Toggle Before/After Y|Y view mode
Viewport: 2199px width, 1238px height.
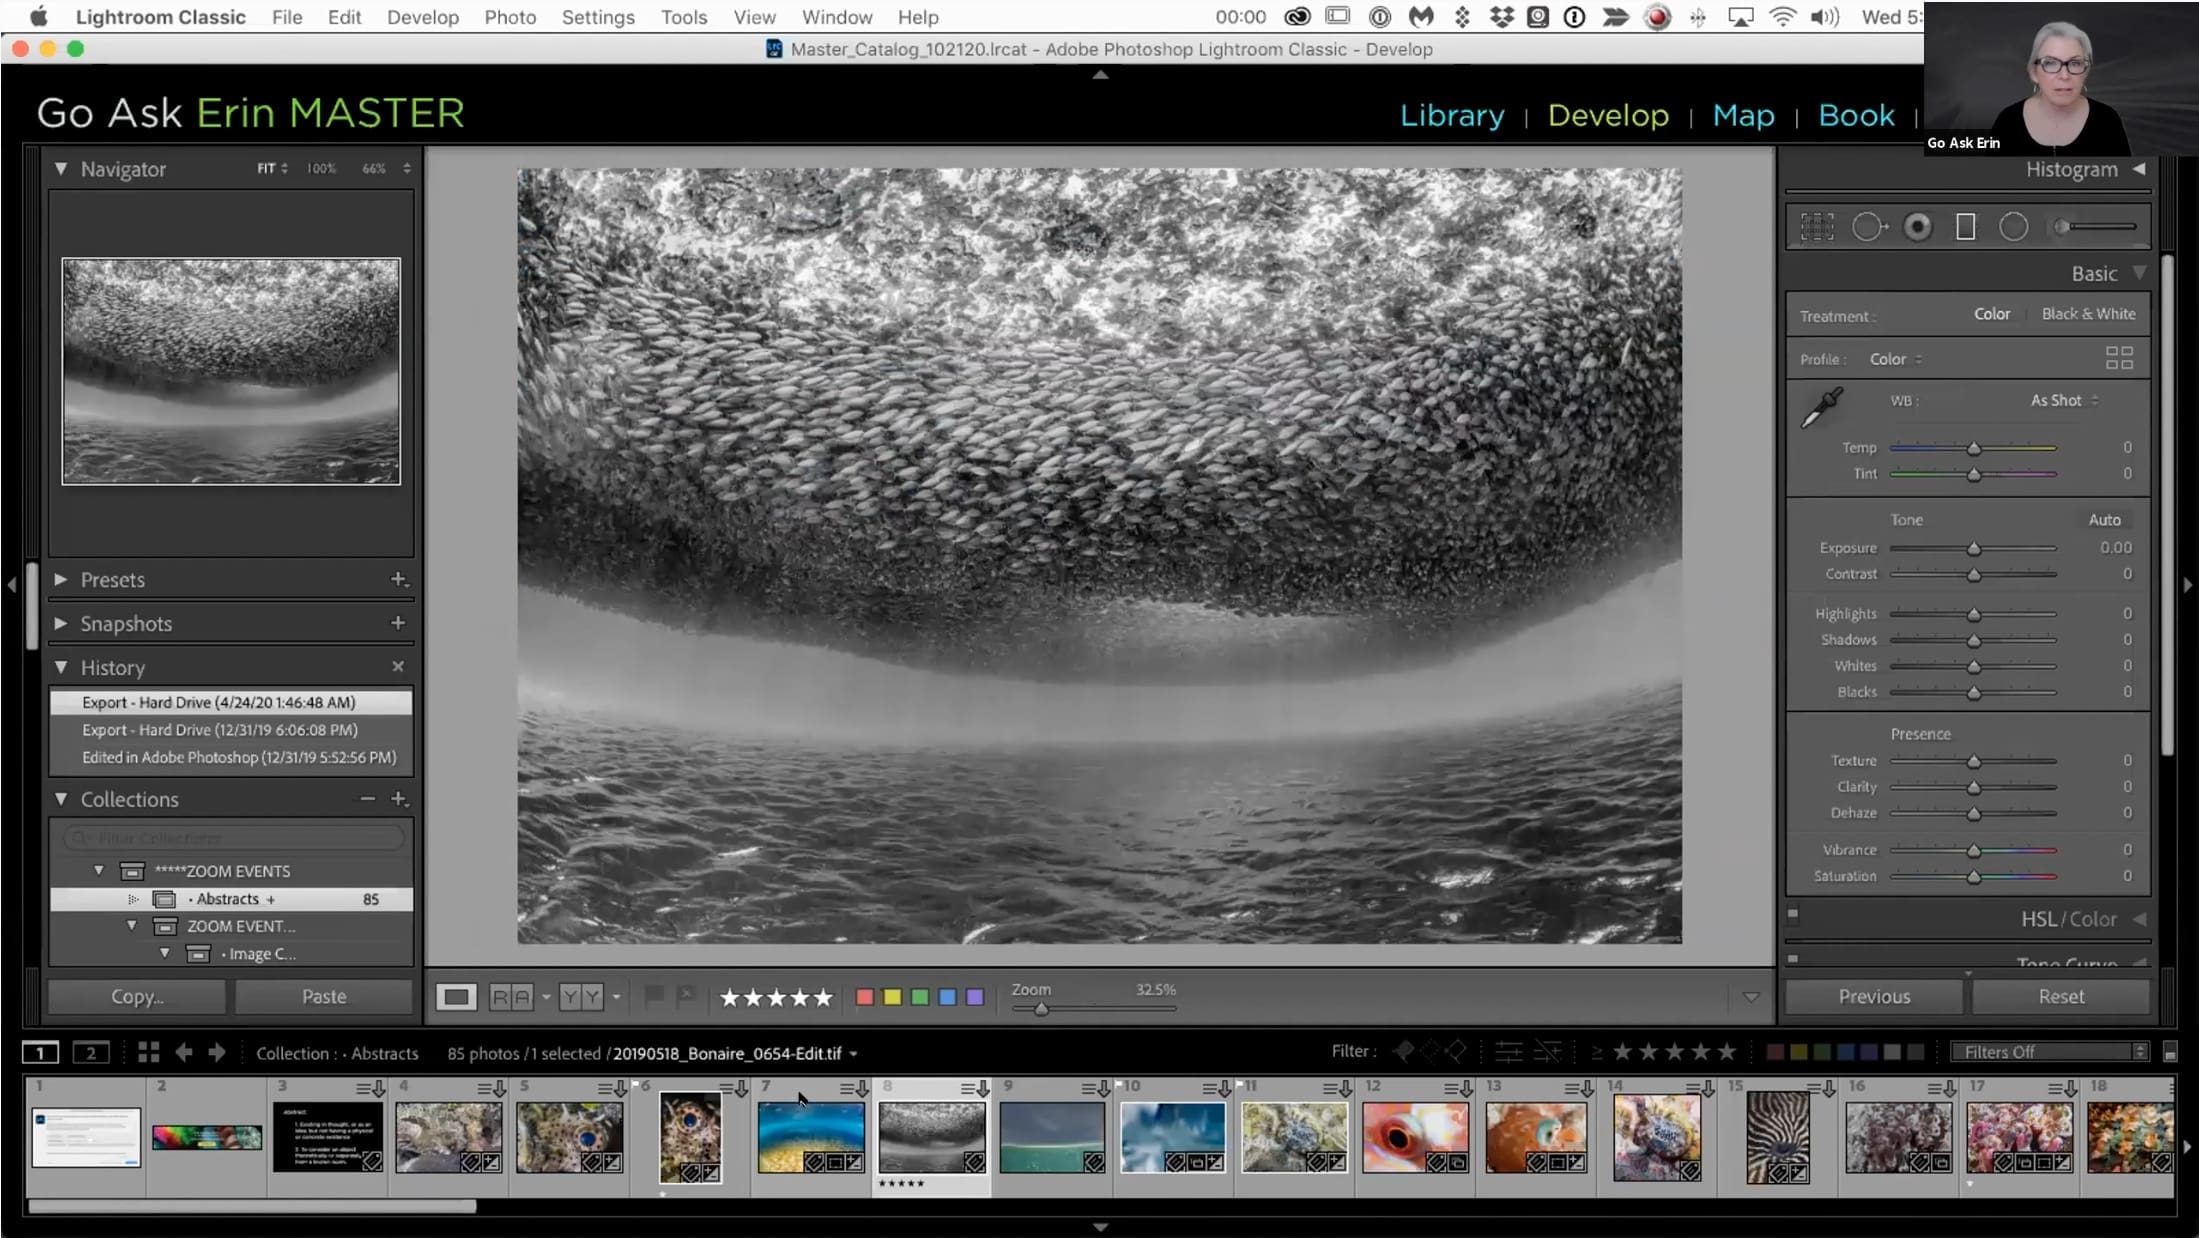tap(581, 996)
